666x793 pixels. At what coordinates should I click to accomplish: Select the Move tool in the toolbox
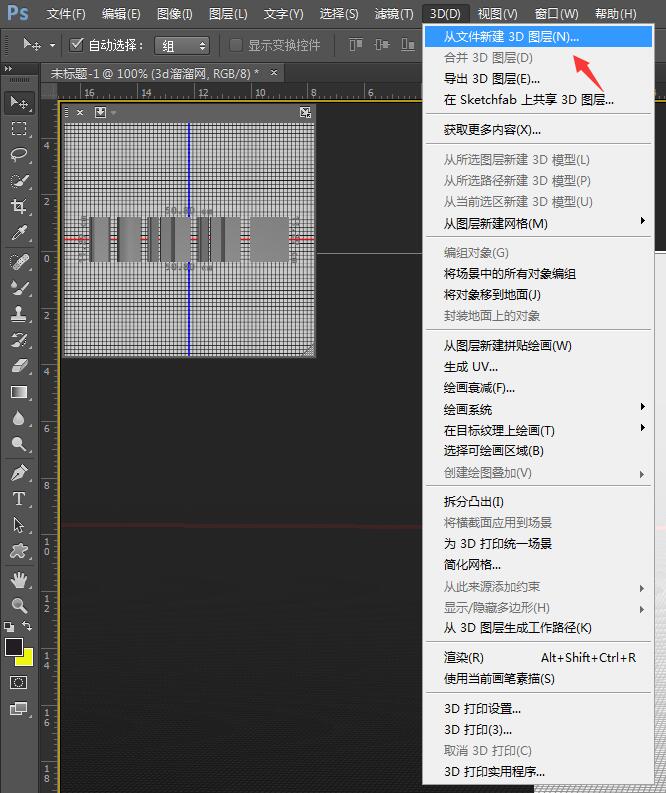[19, 103]
